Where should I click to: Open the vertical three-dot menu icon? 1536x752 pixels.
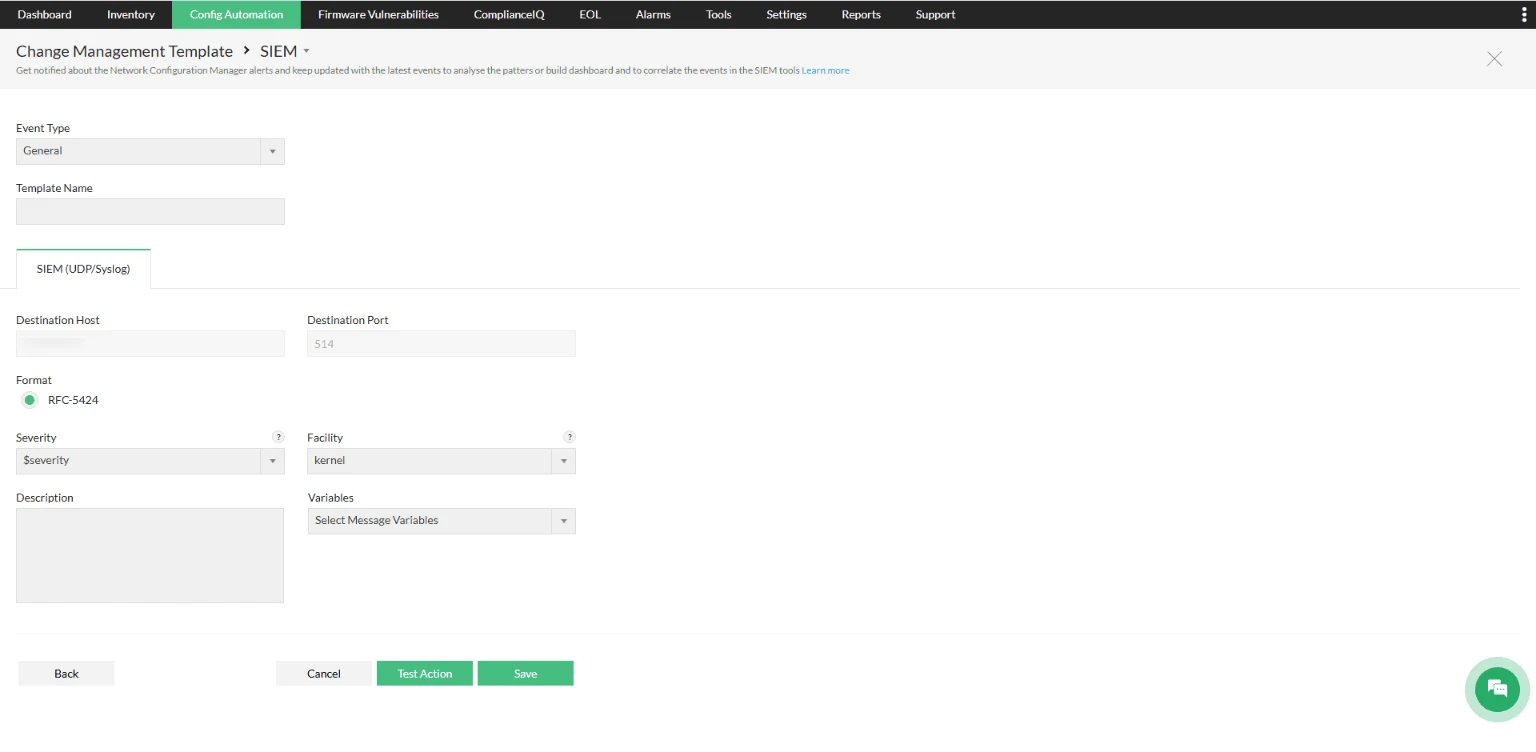[1524, 14]
